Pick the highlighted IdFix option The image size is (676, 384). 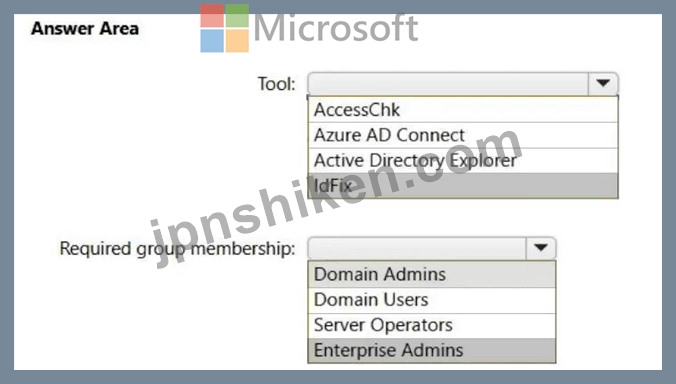[x=463, y=186]
